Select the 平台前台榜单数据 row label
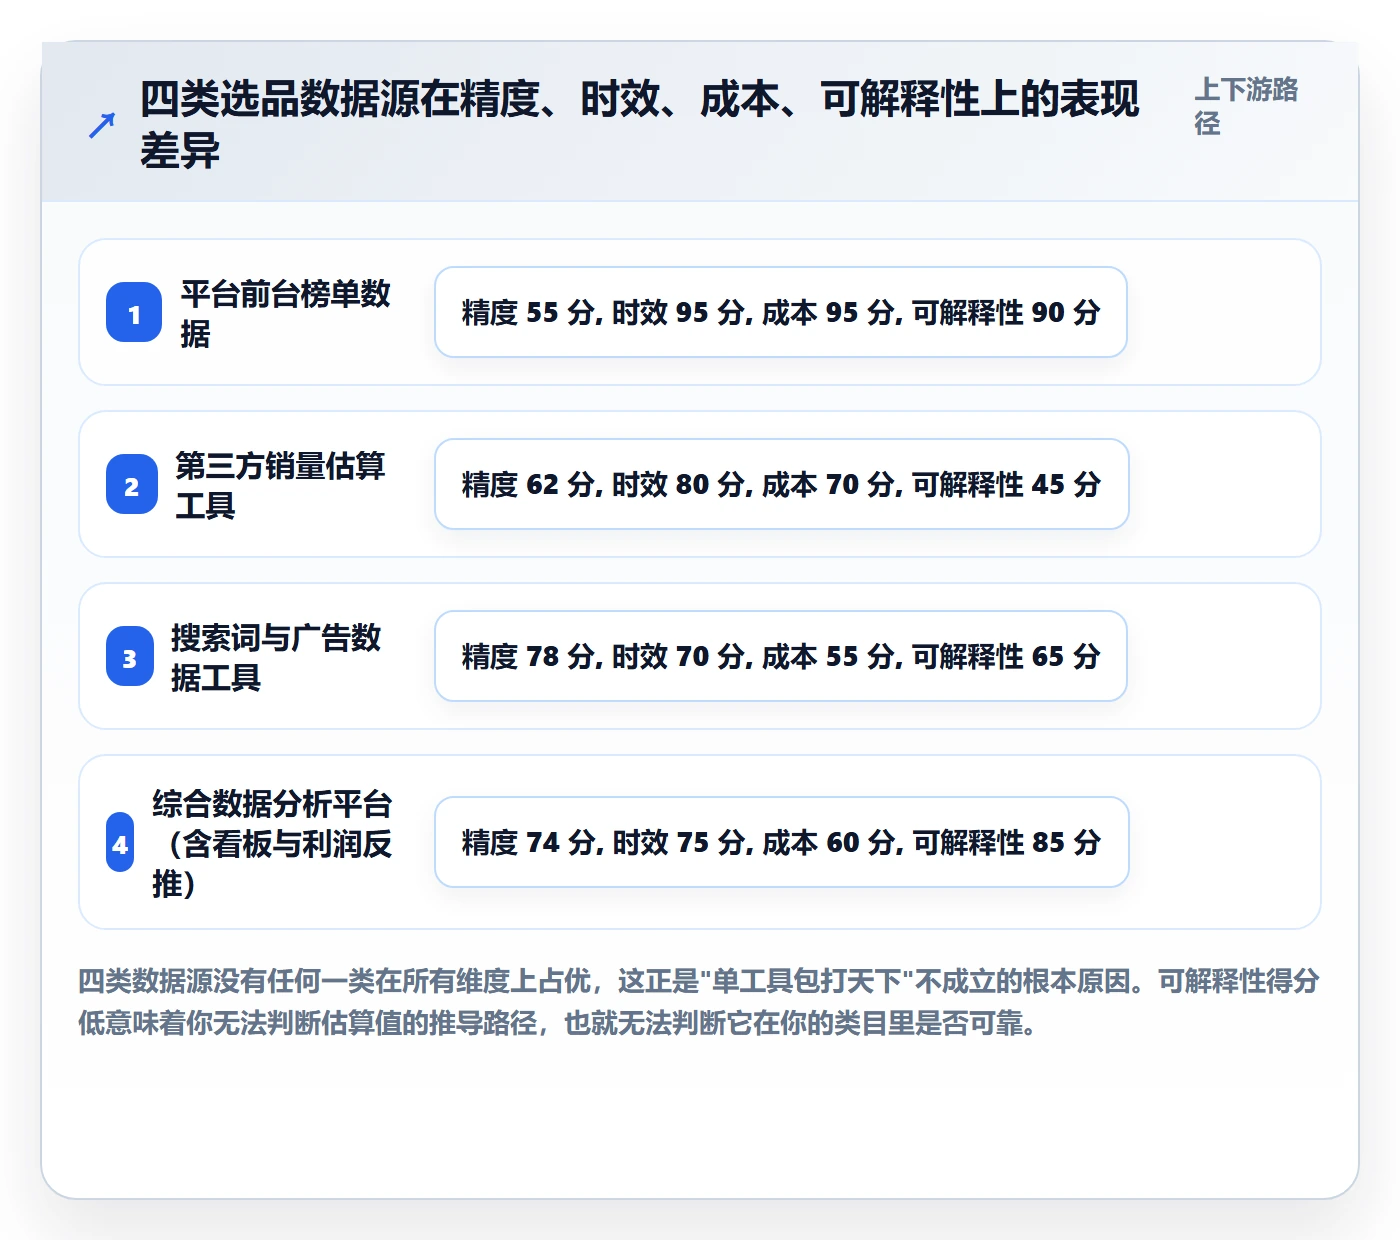 [x=286, y=313]
